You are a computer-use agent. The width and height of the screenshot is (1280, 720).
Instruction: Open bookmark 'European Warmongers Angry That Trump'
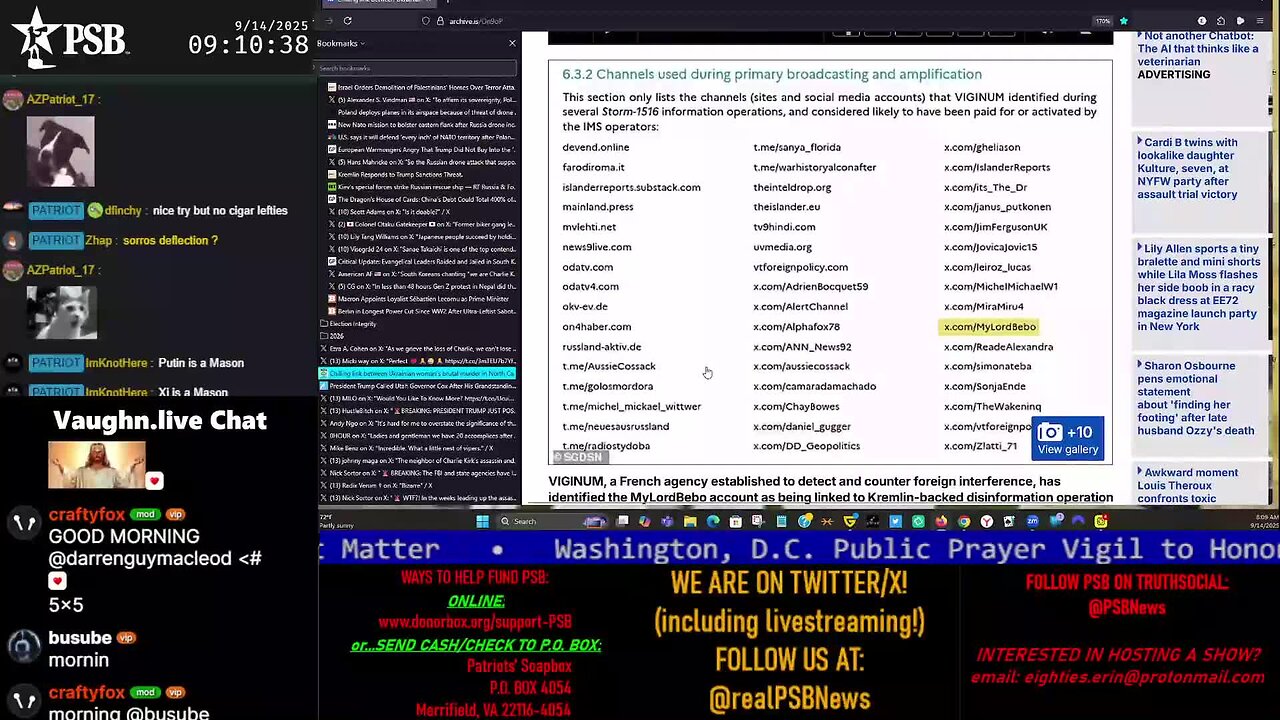coord(420,149)
